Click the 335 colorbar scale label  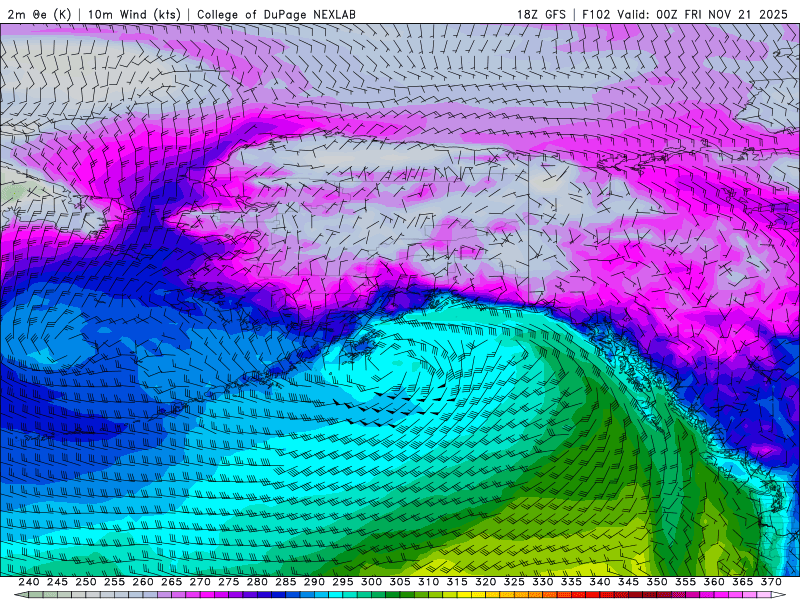(571, 582)
